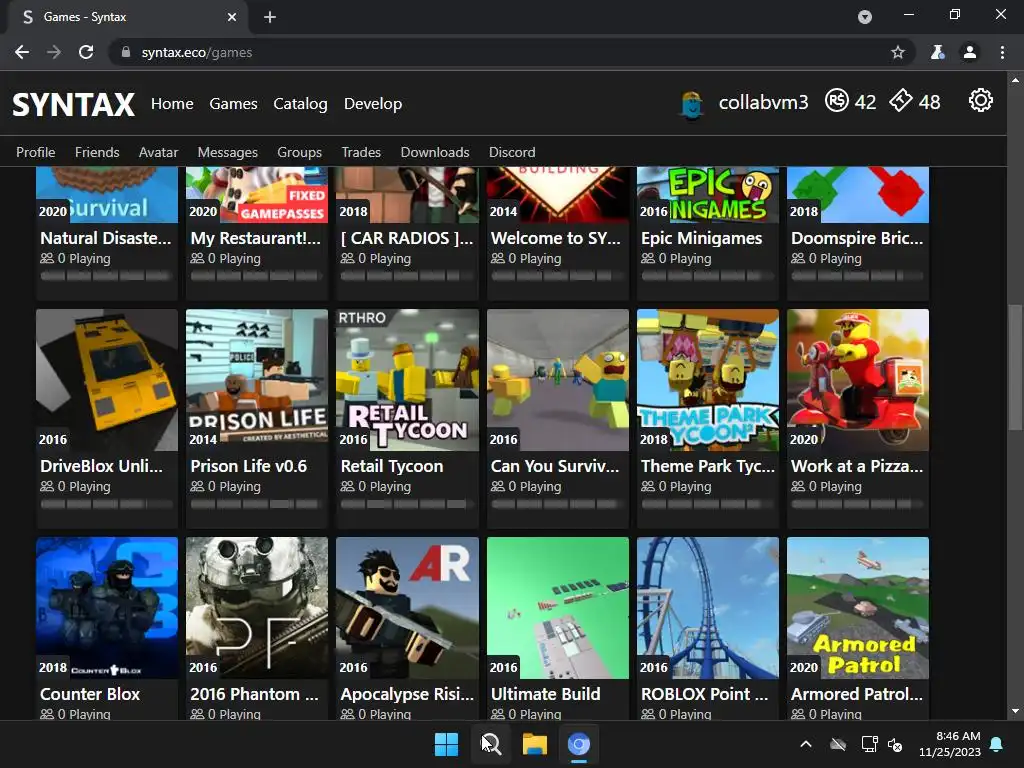The height and width of the screenshot is (768, 1024).
Task: Open Discord subnav link
Action: pyautogui.click(x=512, y=152)
